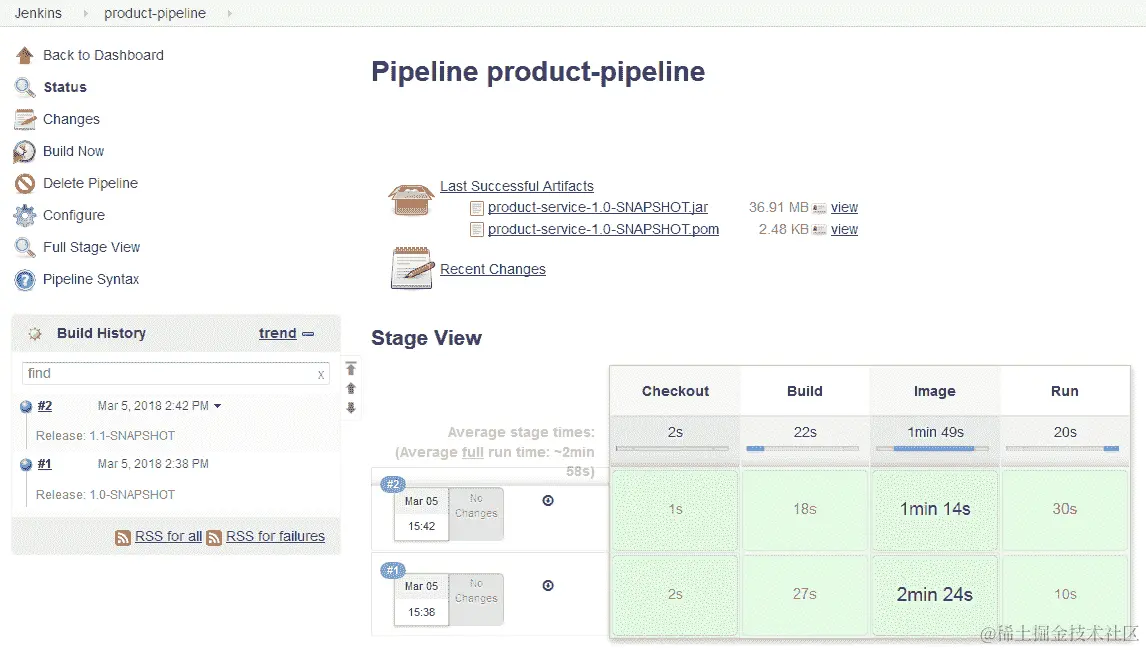Open product-service-1.0-SNAPSHOT.jar artifact link

(597, 207)
